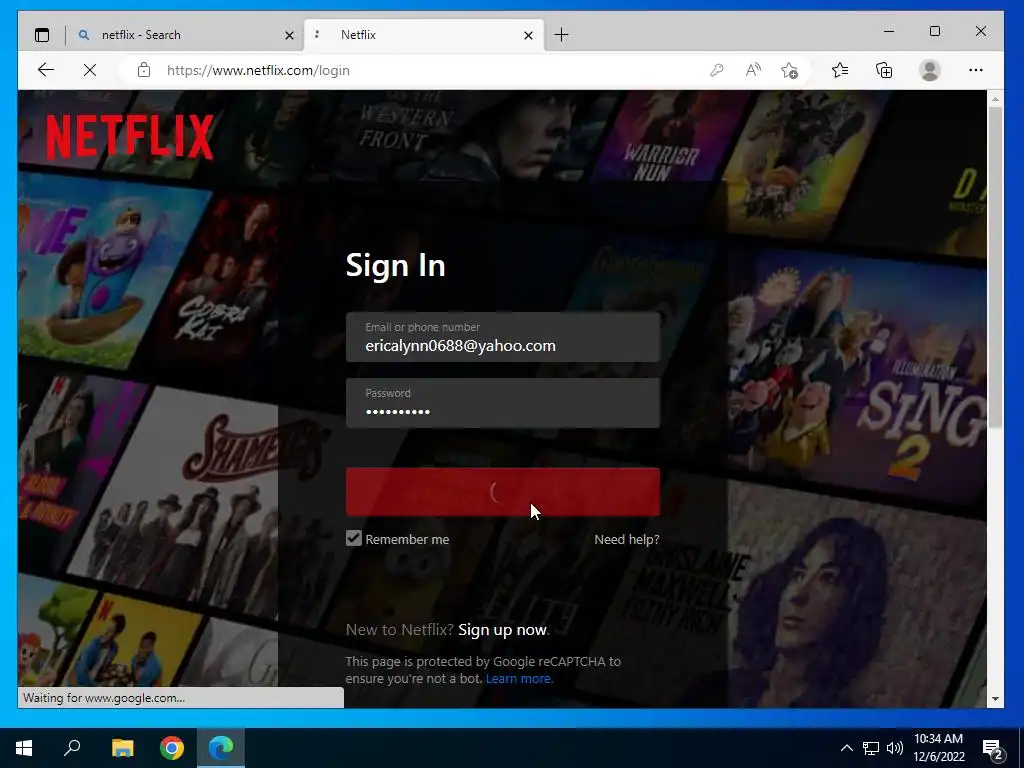Click the Password field
The image size is (1024, 768).
503,403
